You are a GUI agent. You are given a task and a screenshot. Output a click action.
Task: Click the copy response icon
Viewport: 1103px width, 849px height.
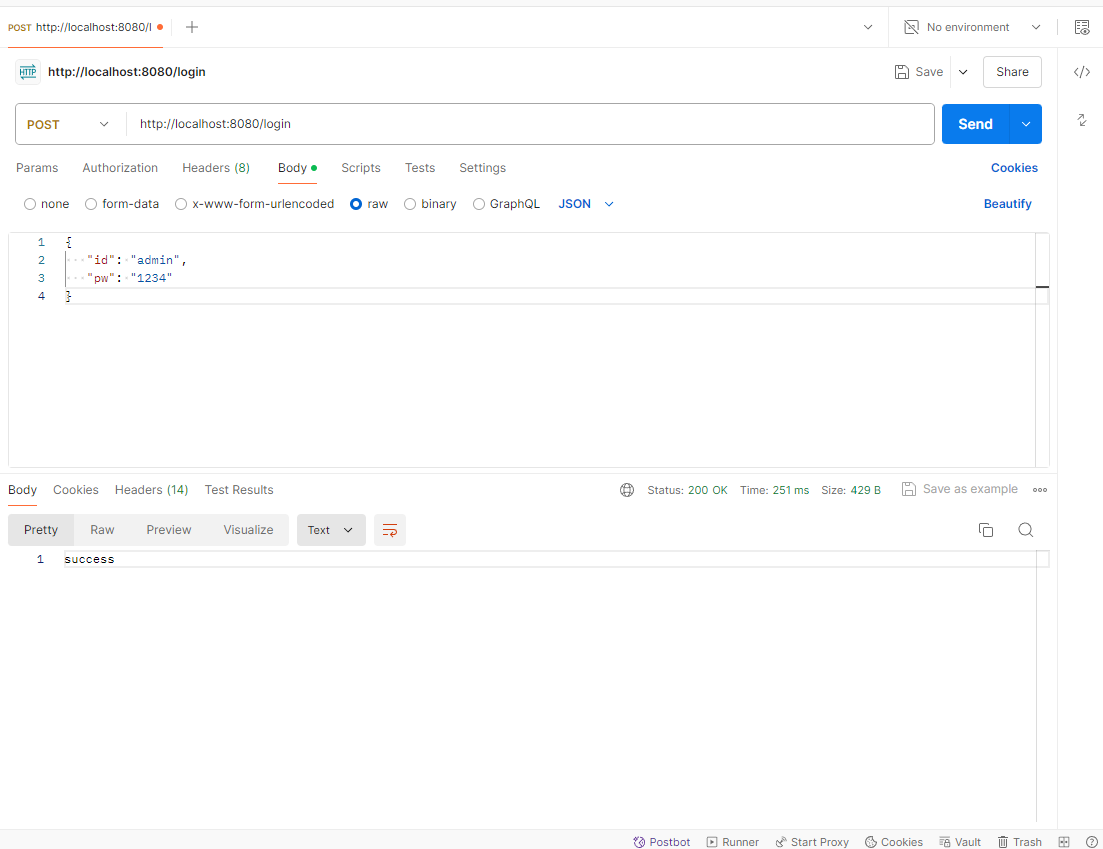(x=986, y=530)
